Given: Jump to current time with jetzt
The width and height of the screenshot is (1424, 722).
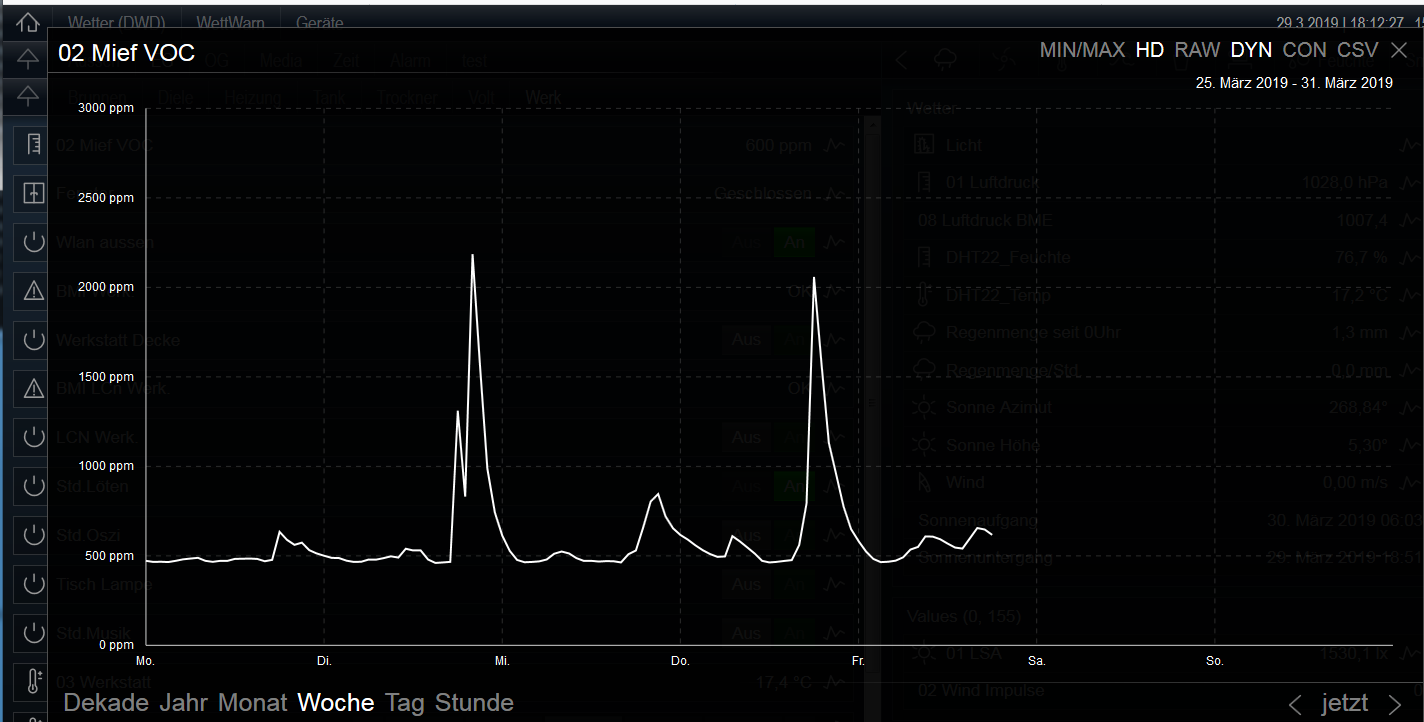Looking at the screenshot, I should (x=1344, y=704).
